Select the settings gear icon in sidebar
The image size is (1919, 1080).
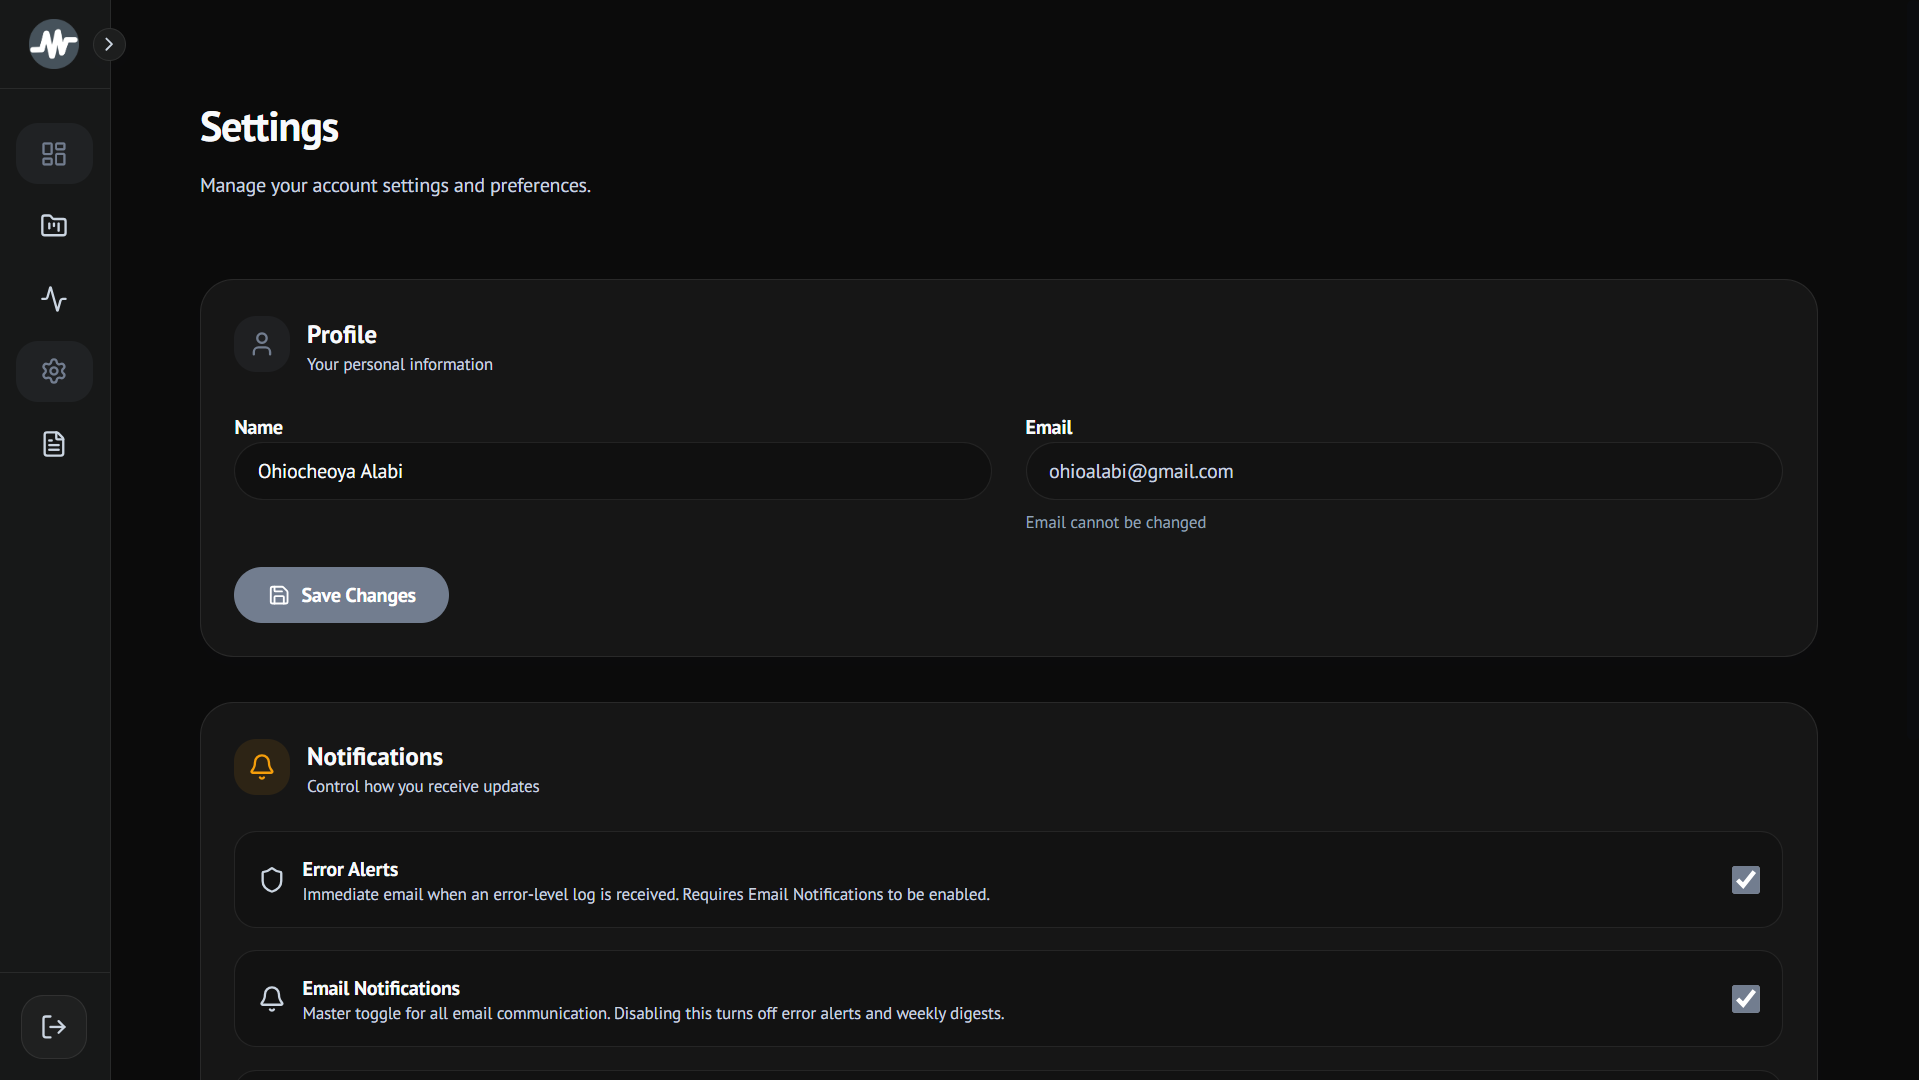click(x=54, y=371)
